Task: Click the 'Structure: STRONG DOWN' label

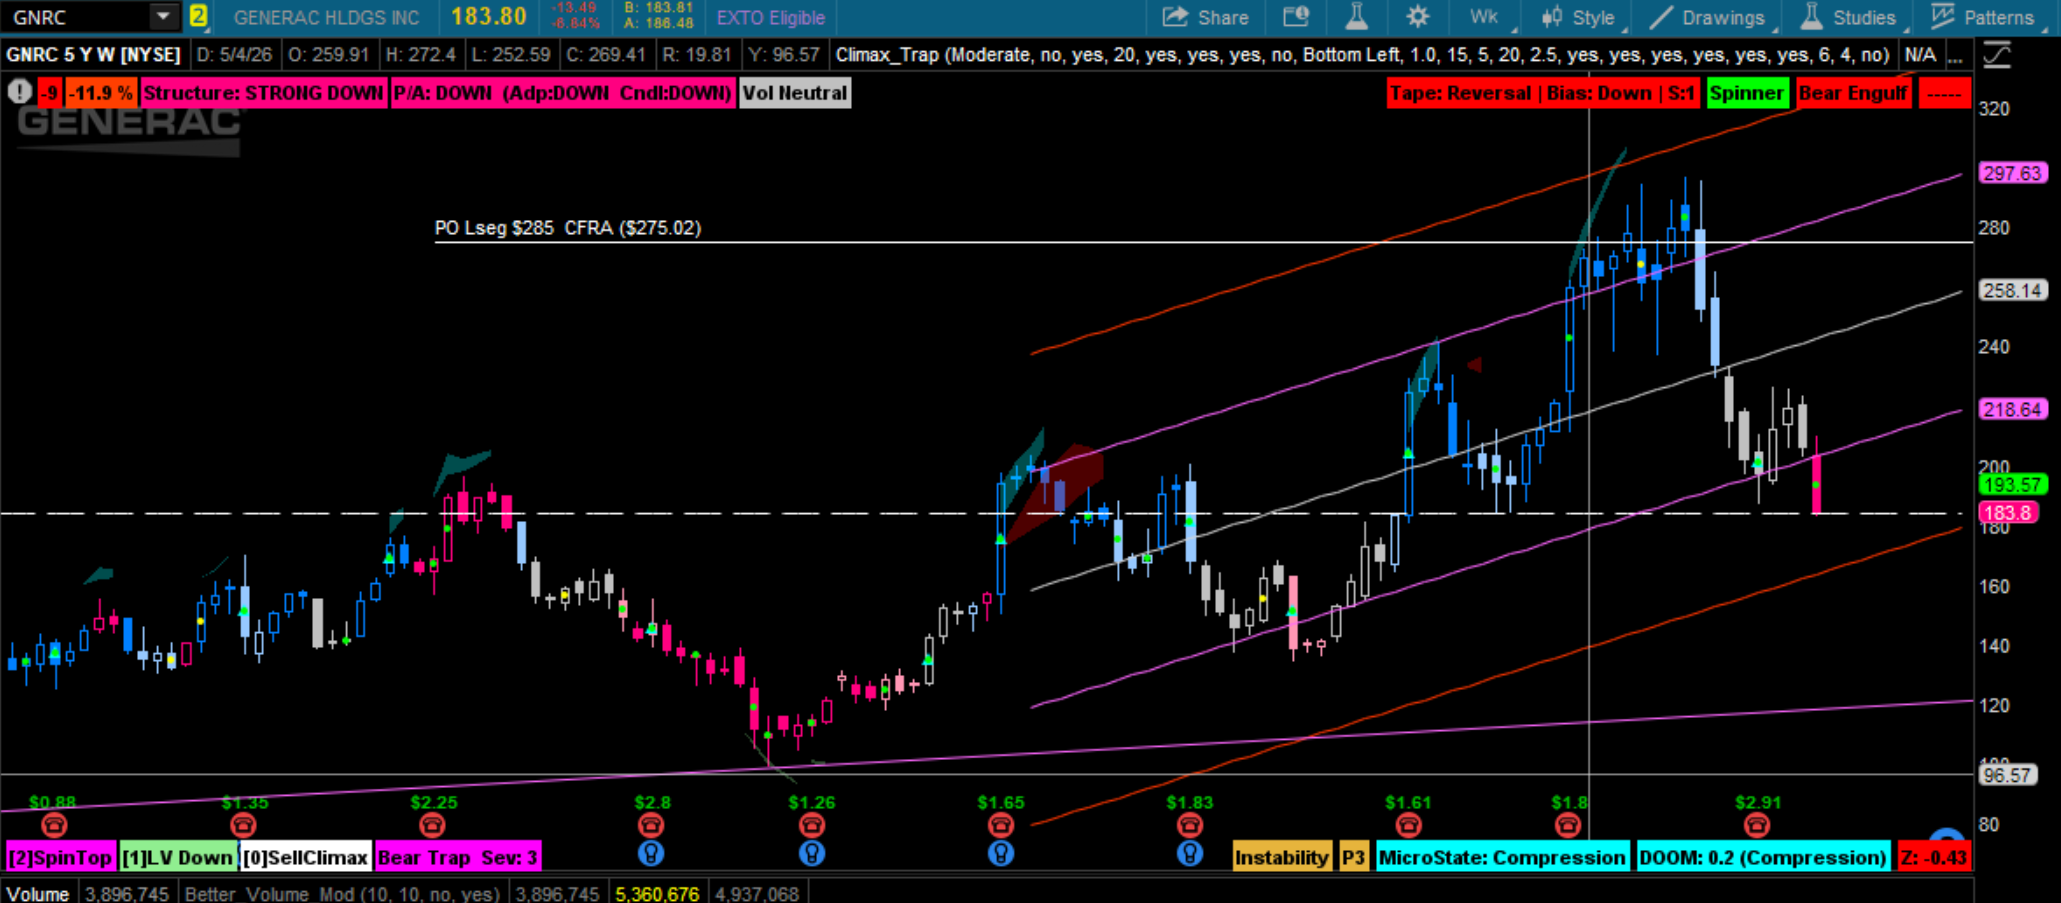Action: pyautogui.click(x=263, y=93)
